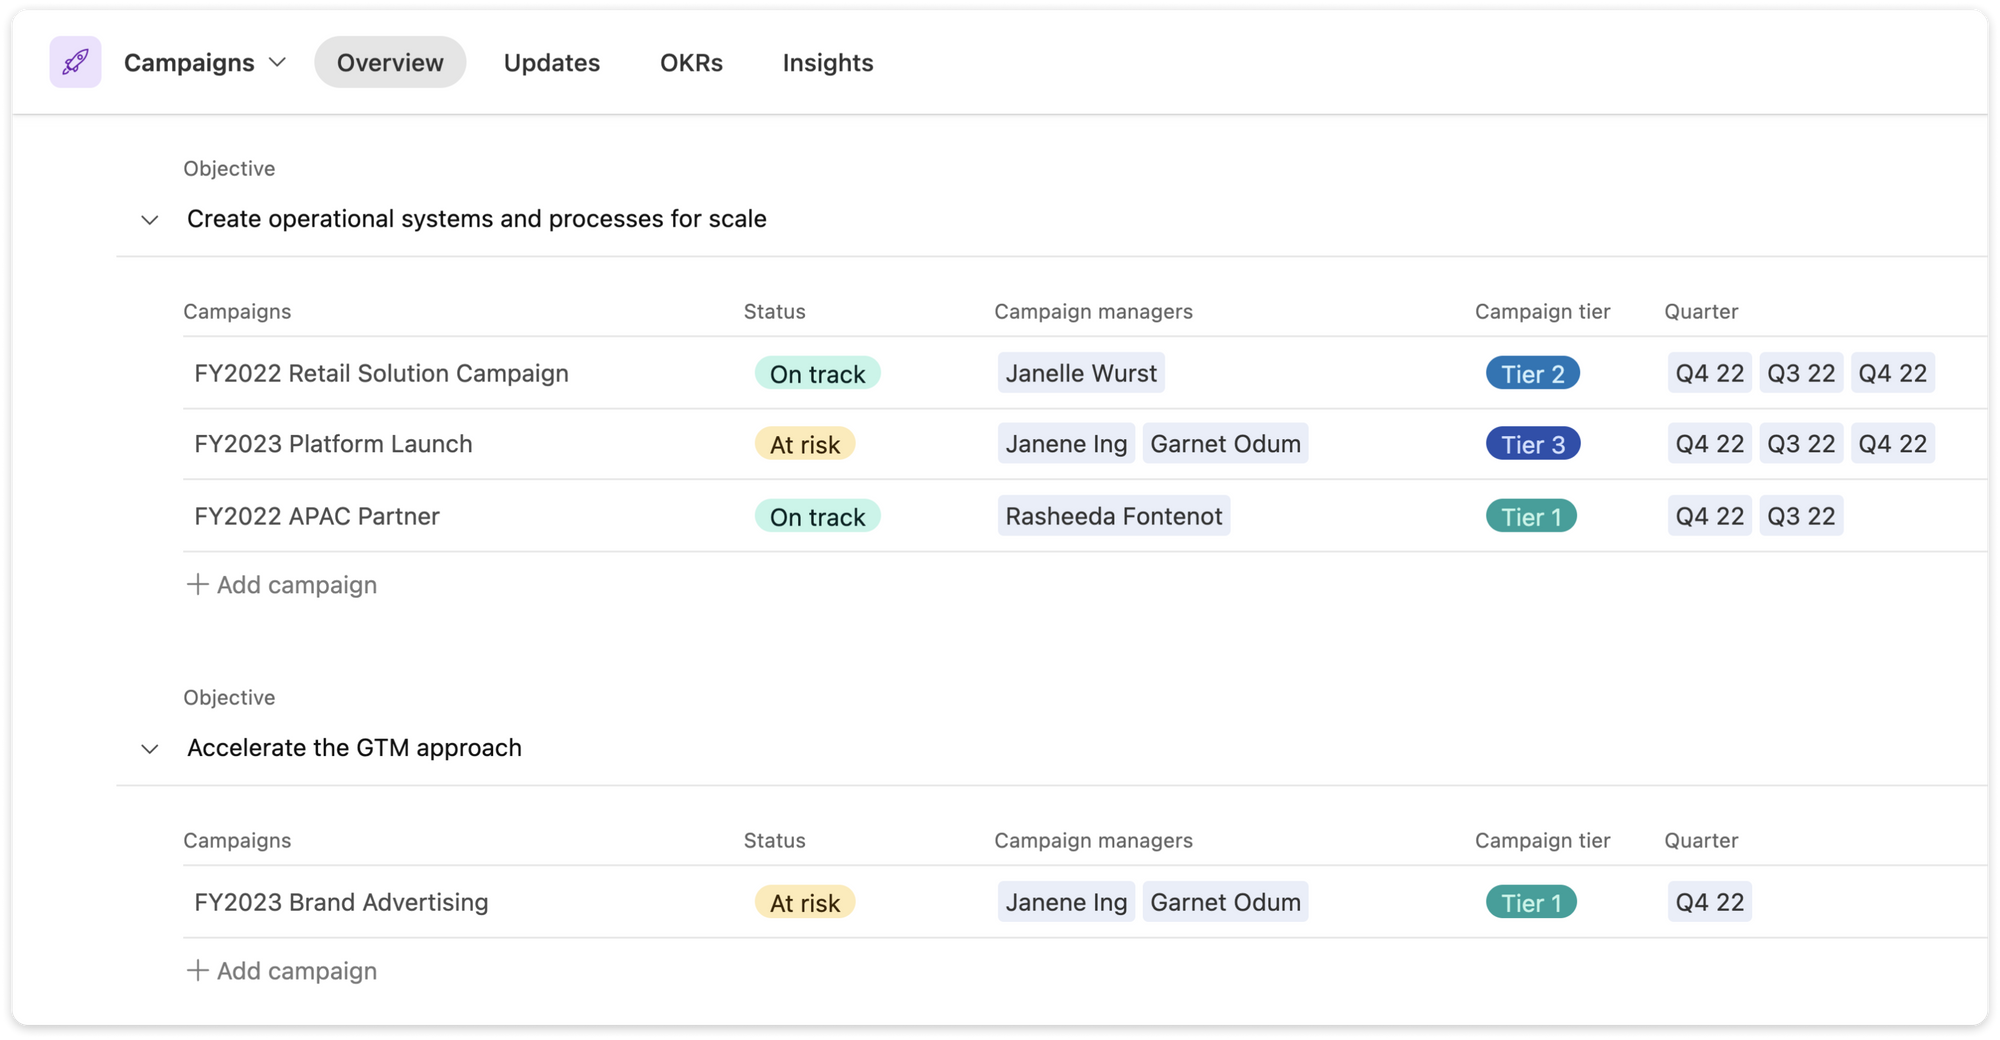The height and width of the screenshot is (1040, 2000).
Task: Select the Overview tab
Action: point(390,62)
